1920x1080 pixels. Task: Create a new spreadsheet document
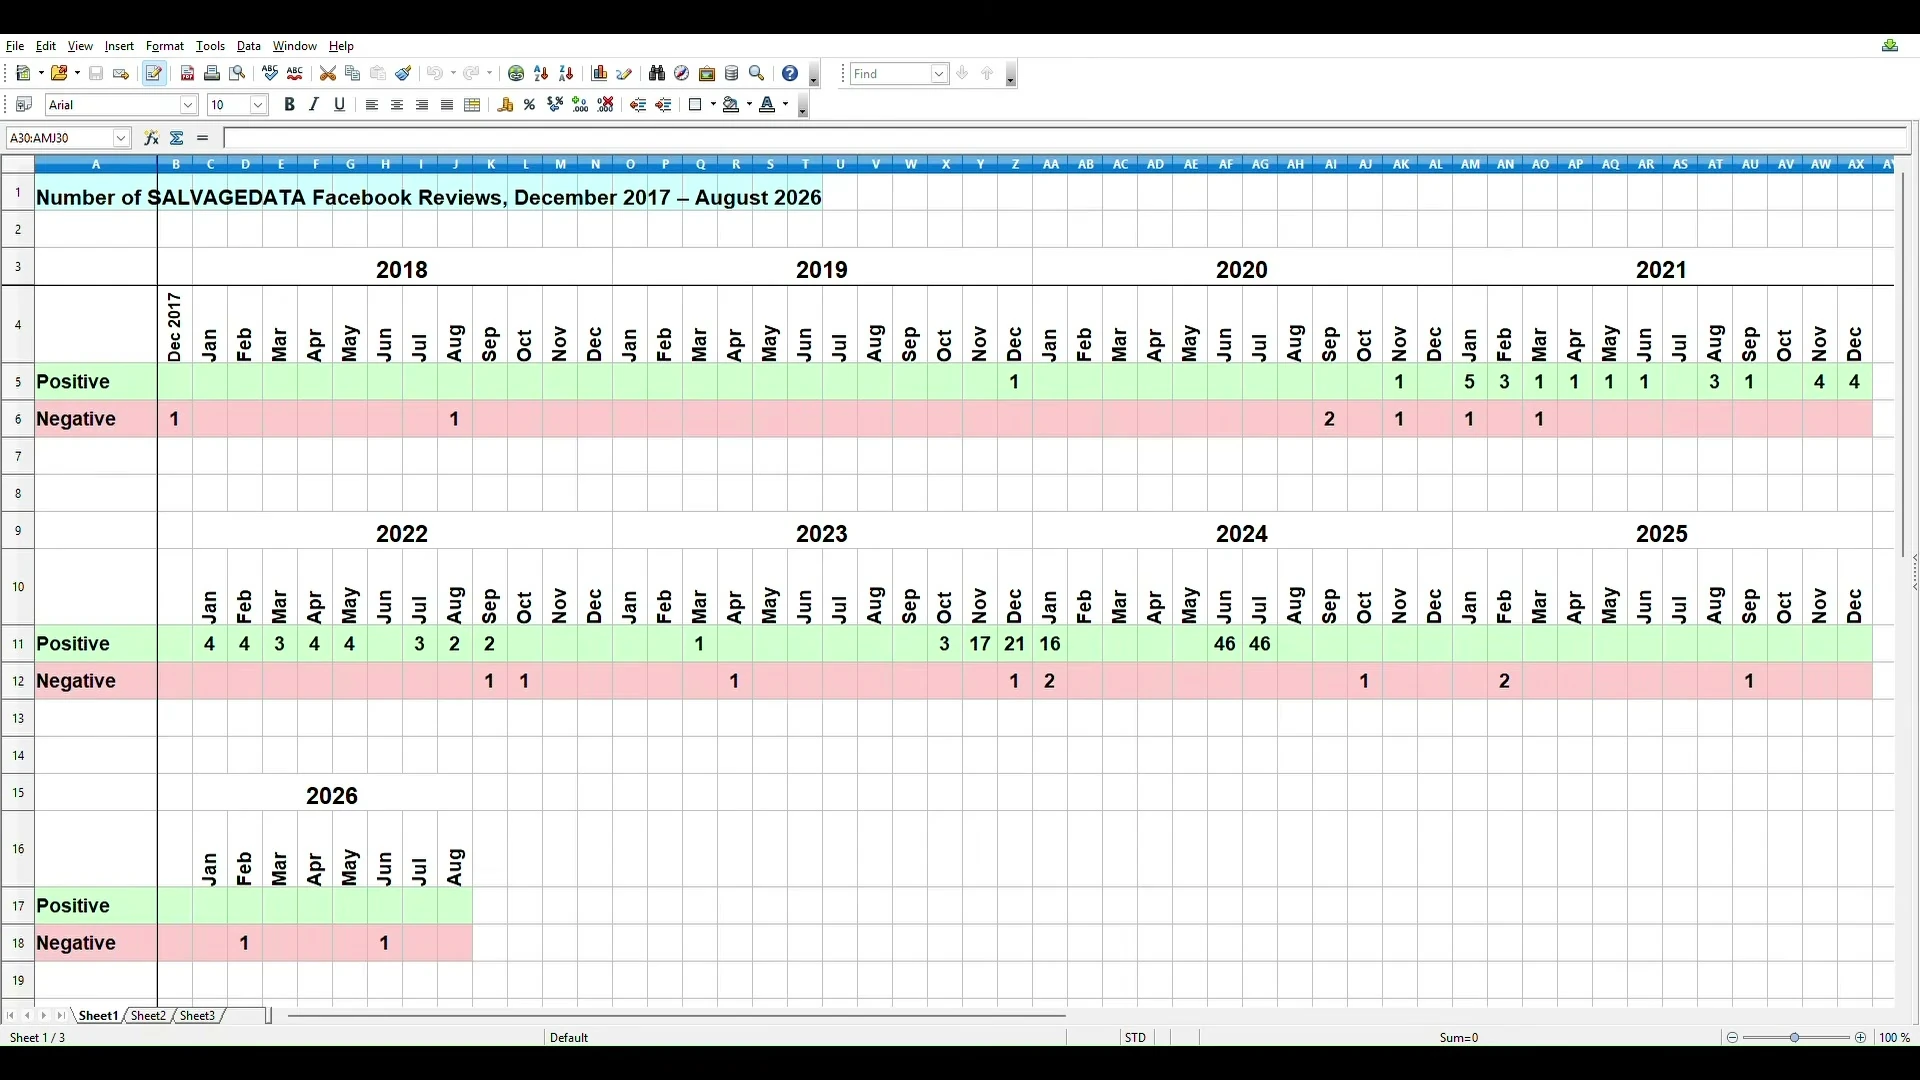pos(24,74)
